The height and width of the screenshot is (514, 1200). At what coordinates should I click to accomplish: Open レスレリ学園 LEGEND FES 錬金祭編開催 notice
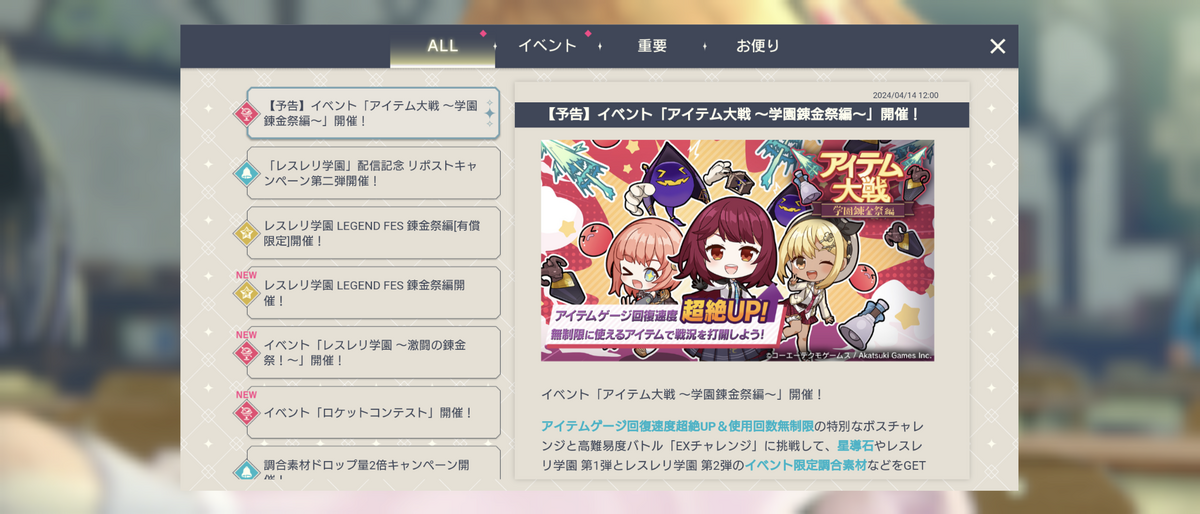[x=373, y=293]
